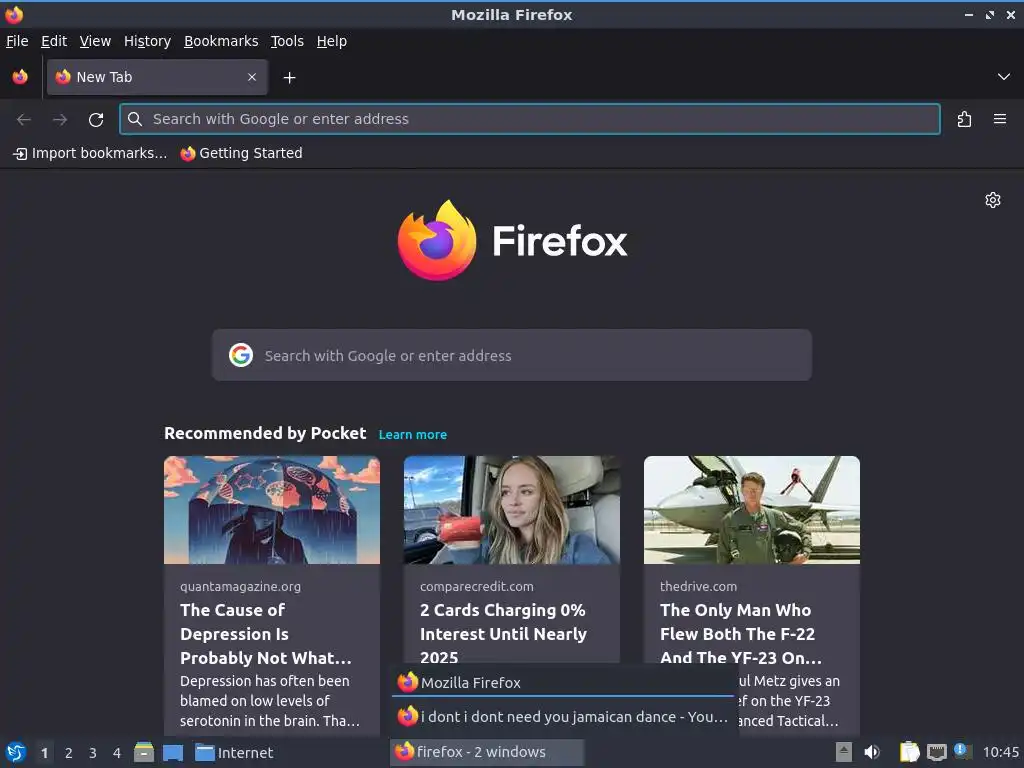Go back using the back arrow
Viewport: 1024px width, 768px height.
pos(24,120)
